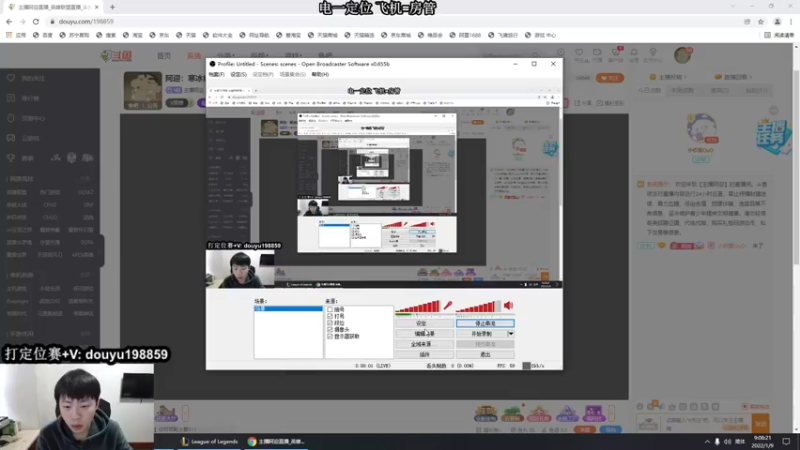Follow the streamer with the orange 关注 button
Screen dimensions: 800x450
point(610,78)
